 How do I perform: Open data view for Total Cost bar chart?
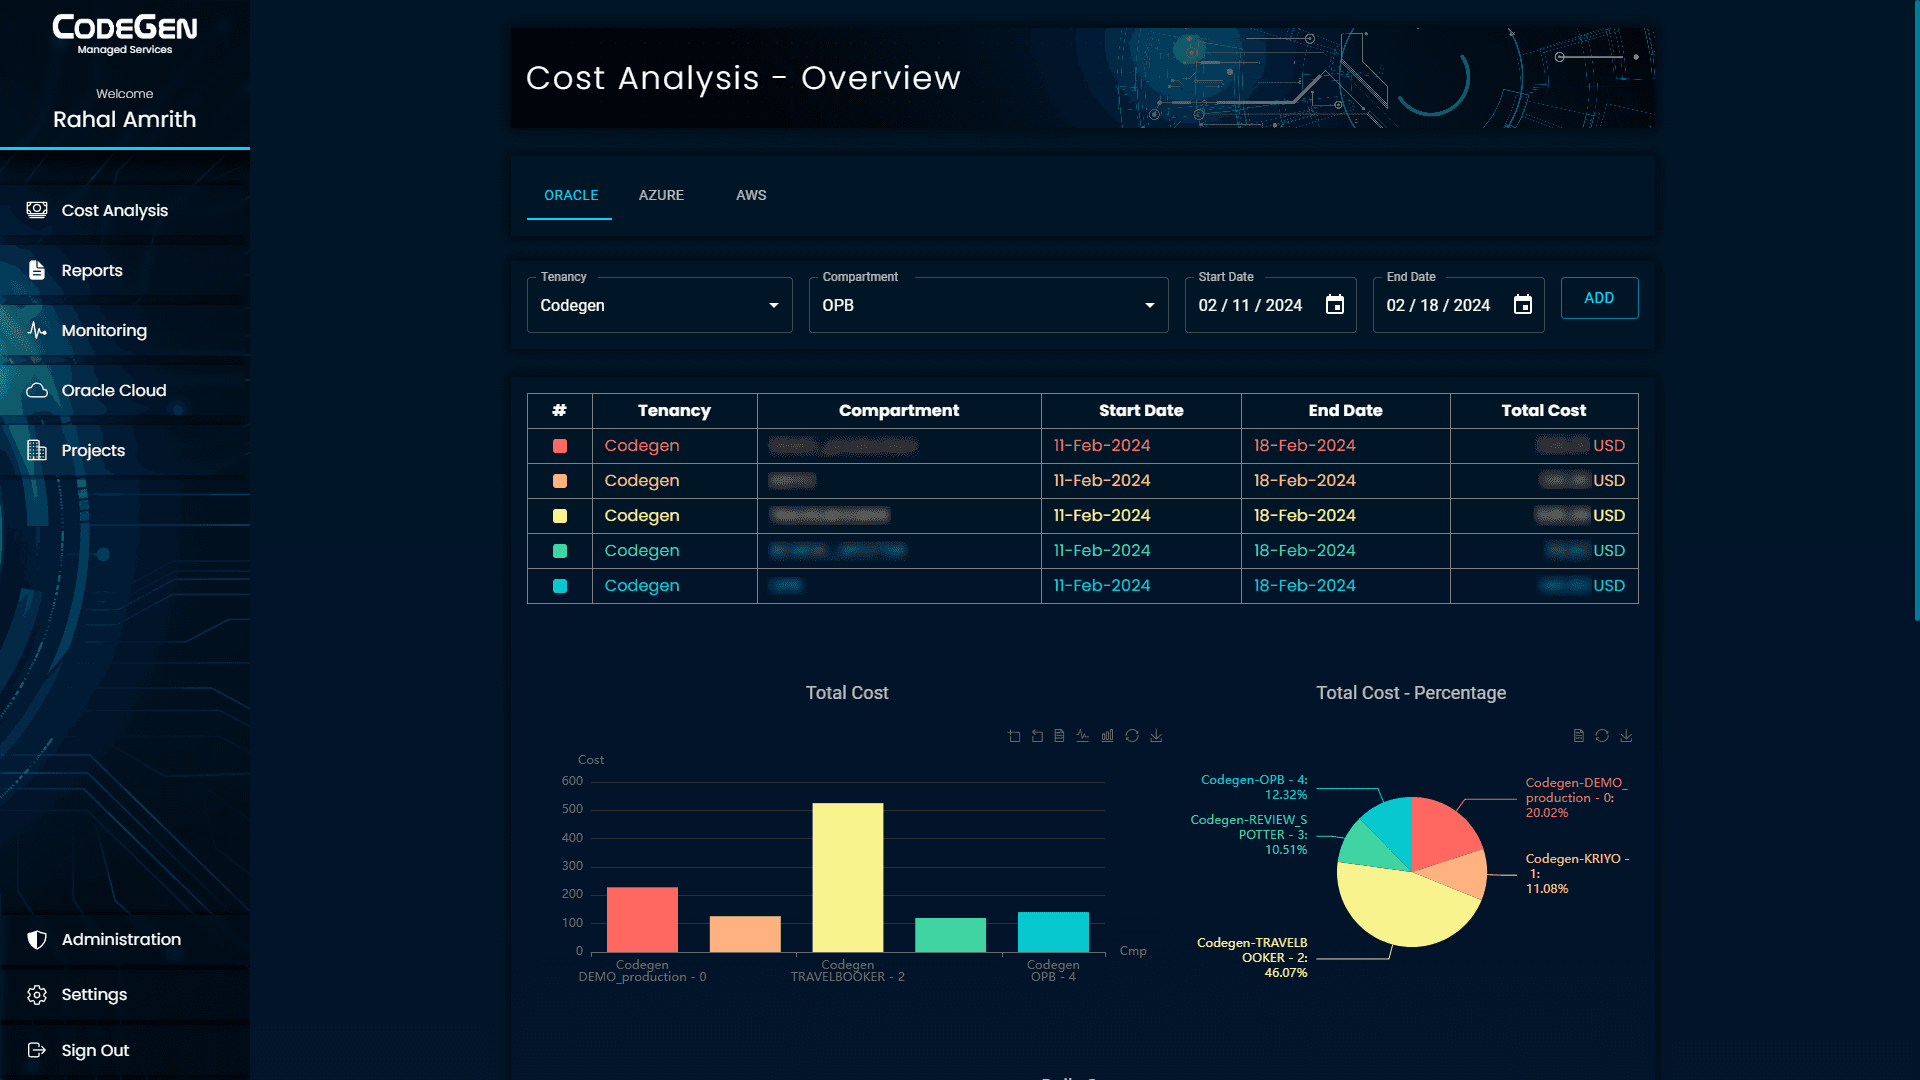(1059, 736)
